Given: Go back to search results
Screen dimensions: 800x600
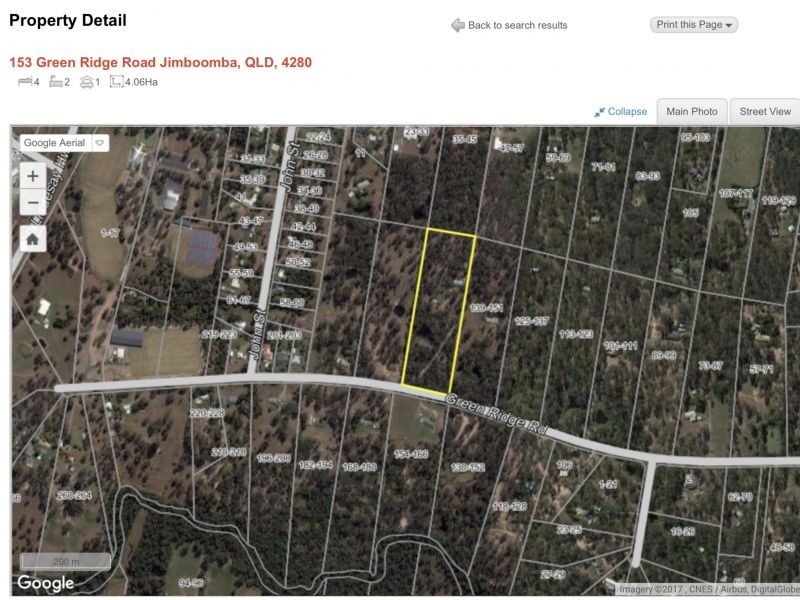Looking at the screenshot, I should [x=517, y=25].
